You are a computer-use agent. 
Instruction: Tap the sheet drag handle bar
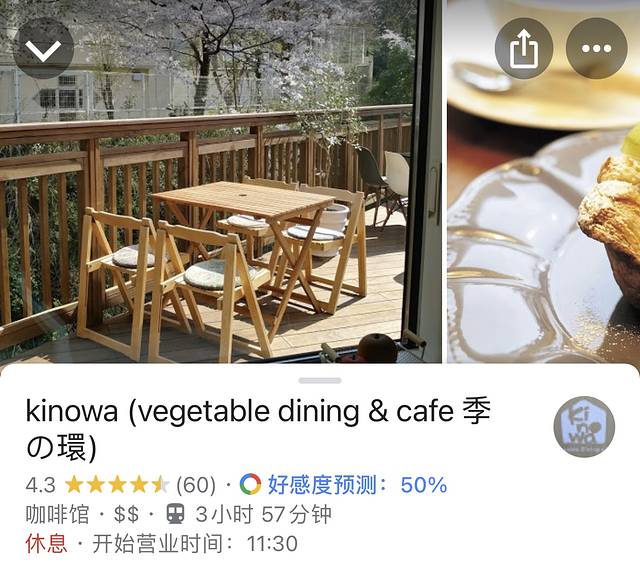[320, 381]
